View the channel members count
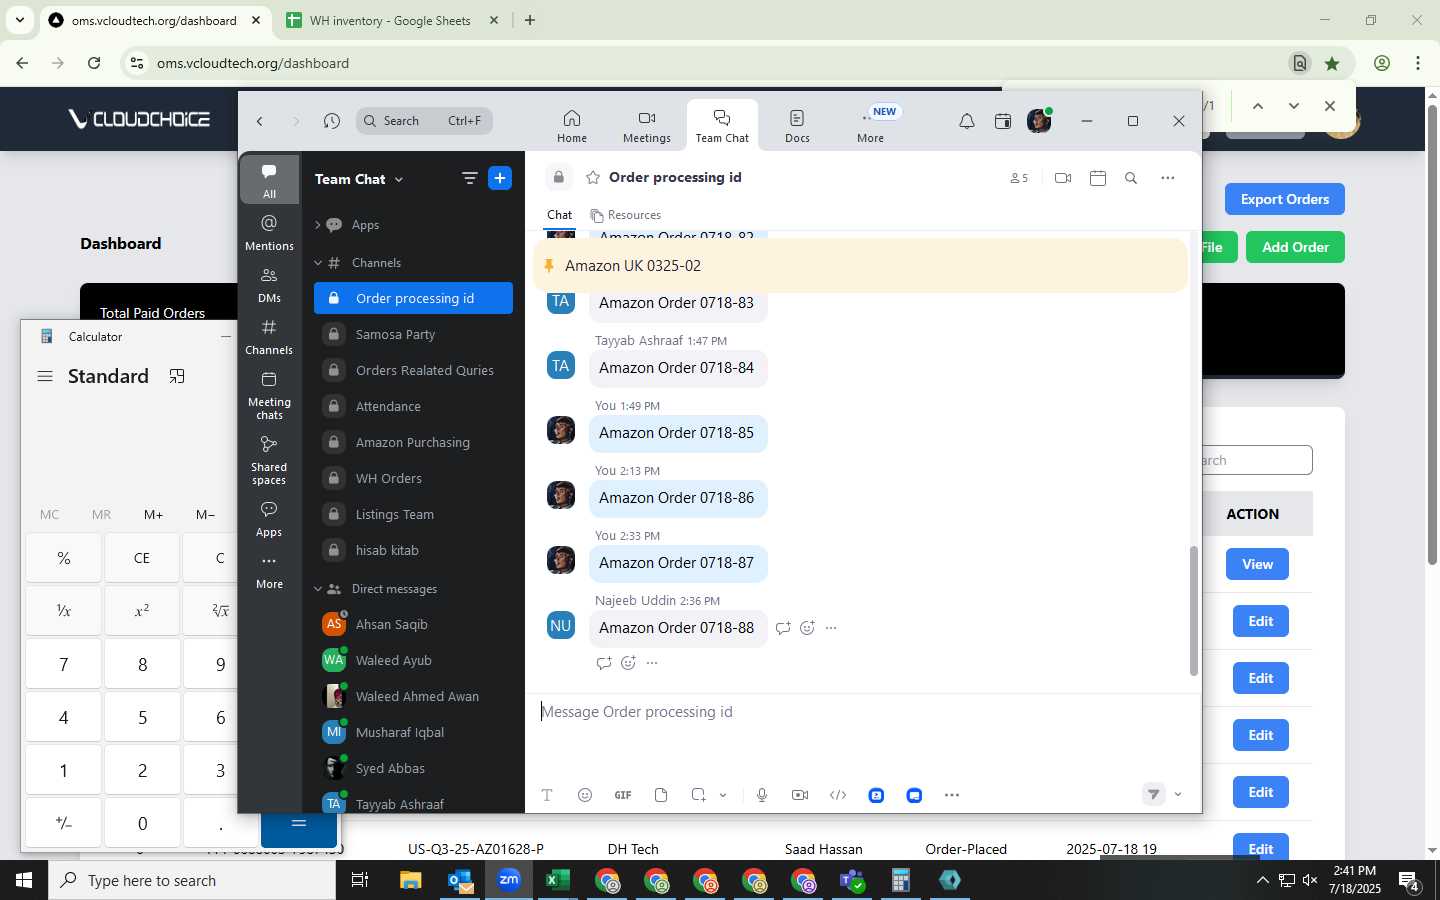 point(1019,178)
